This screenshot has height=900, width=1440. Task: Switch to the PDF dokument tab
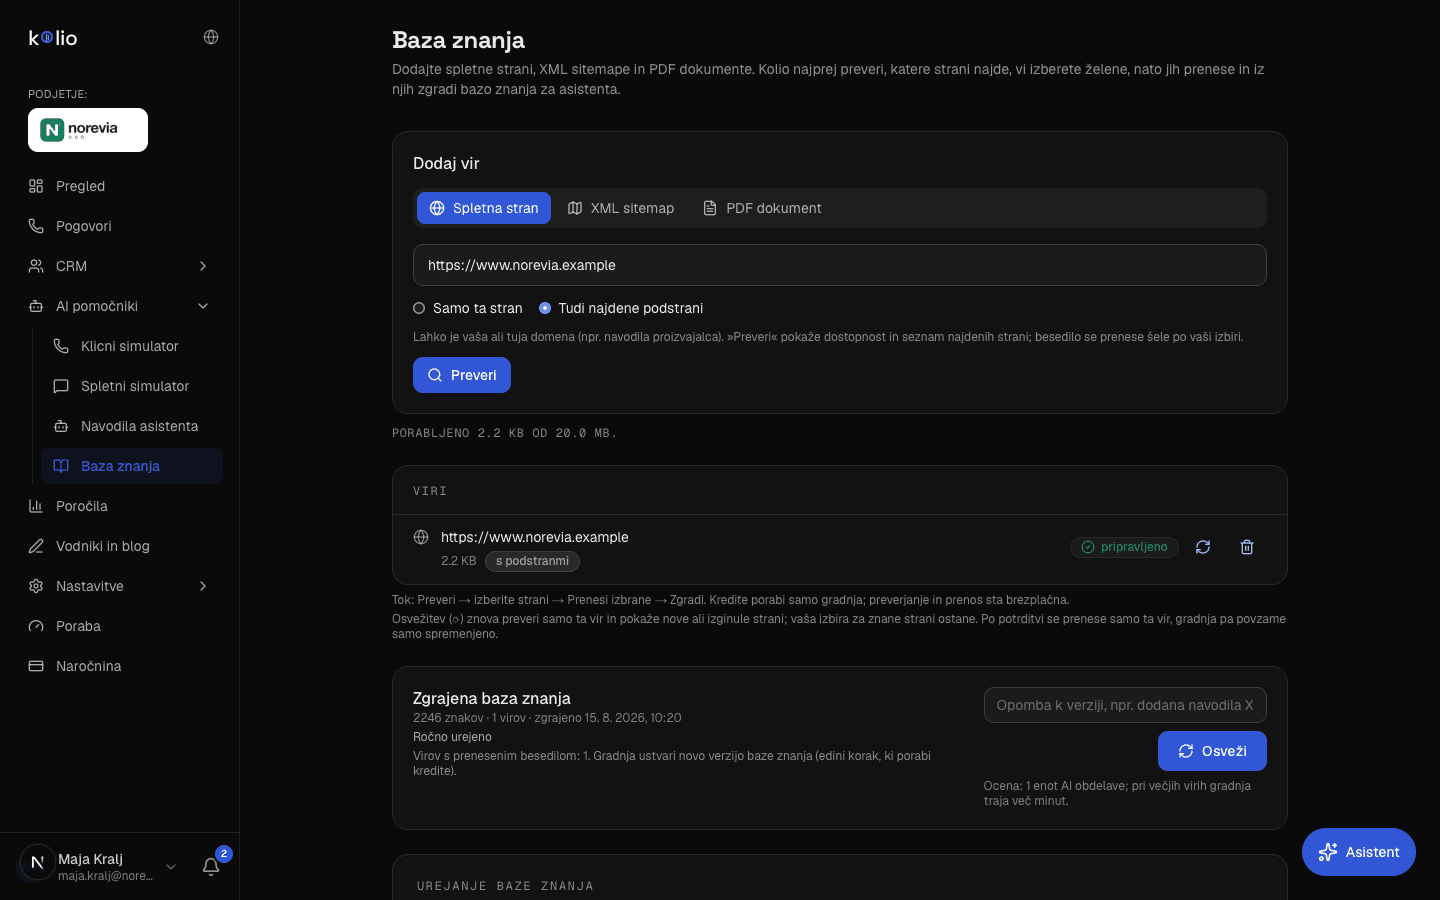(762, 208)
